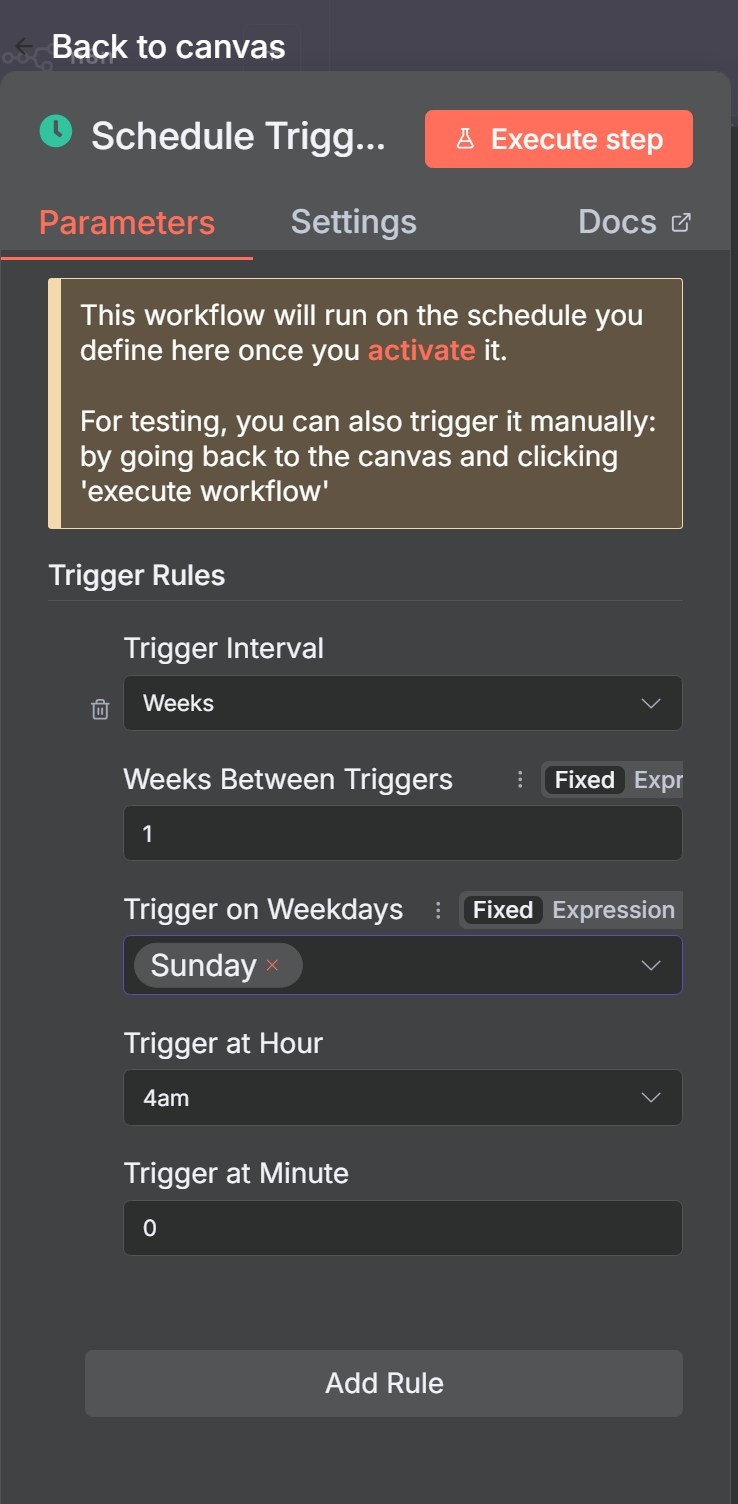The height and width of the screenshot is (1504, 738).
Task: Open options menu for Trigger on Weekdays
Action: point(438,910)
